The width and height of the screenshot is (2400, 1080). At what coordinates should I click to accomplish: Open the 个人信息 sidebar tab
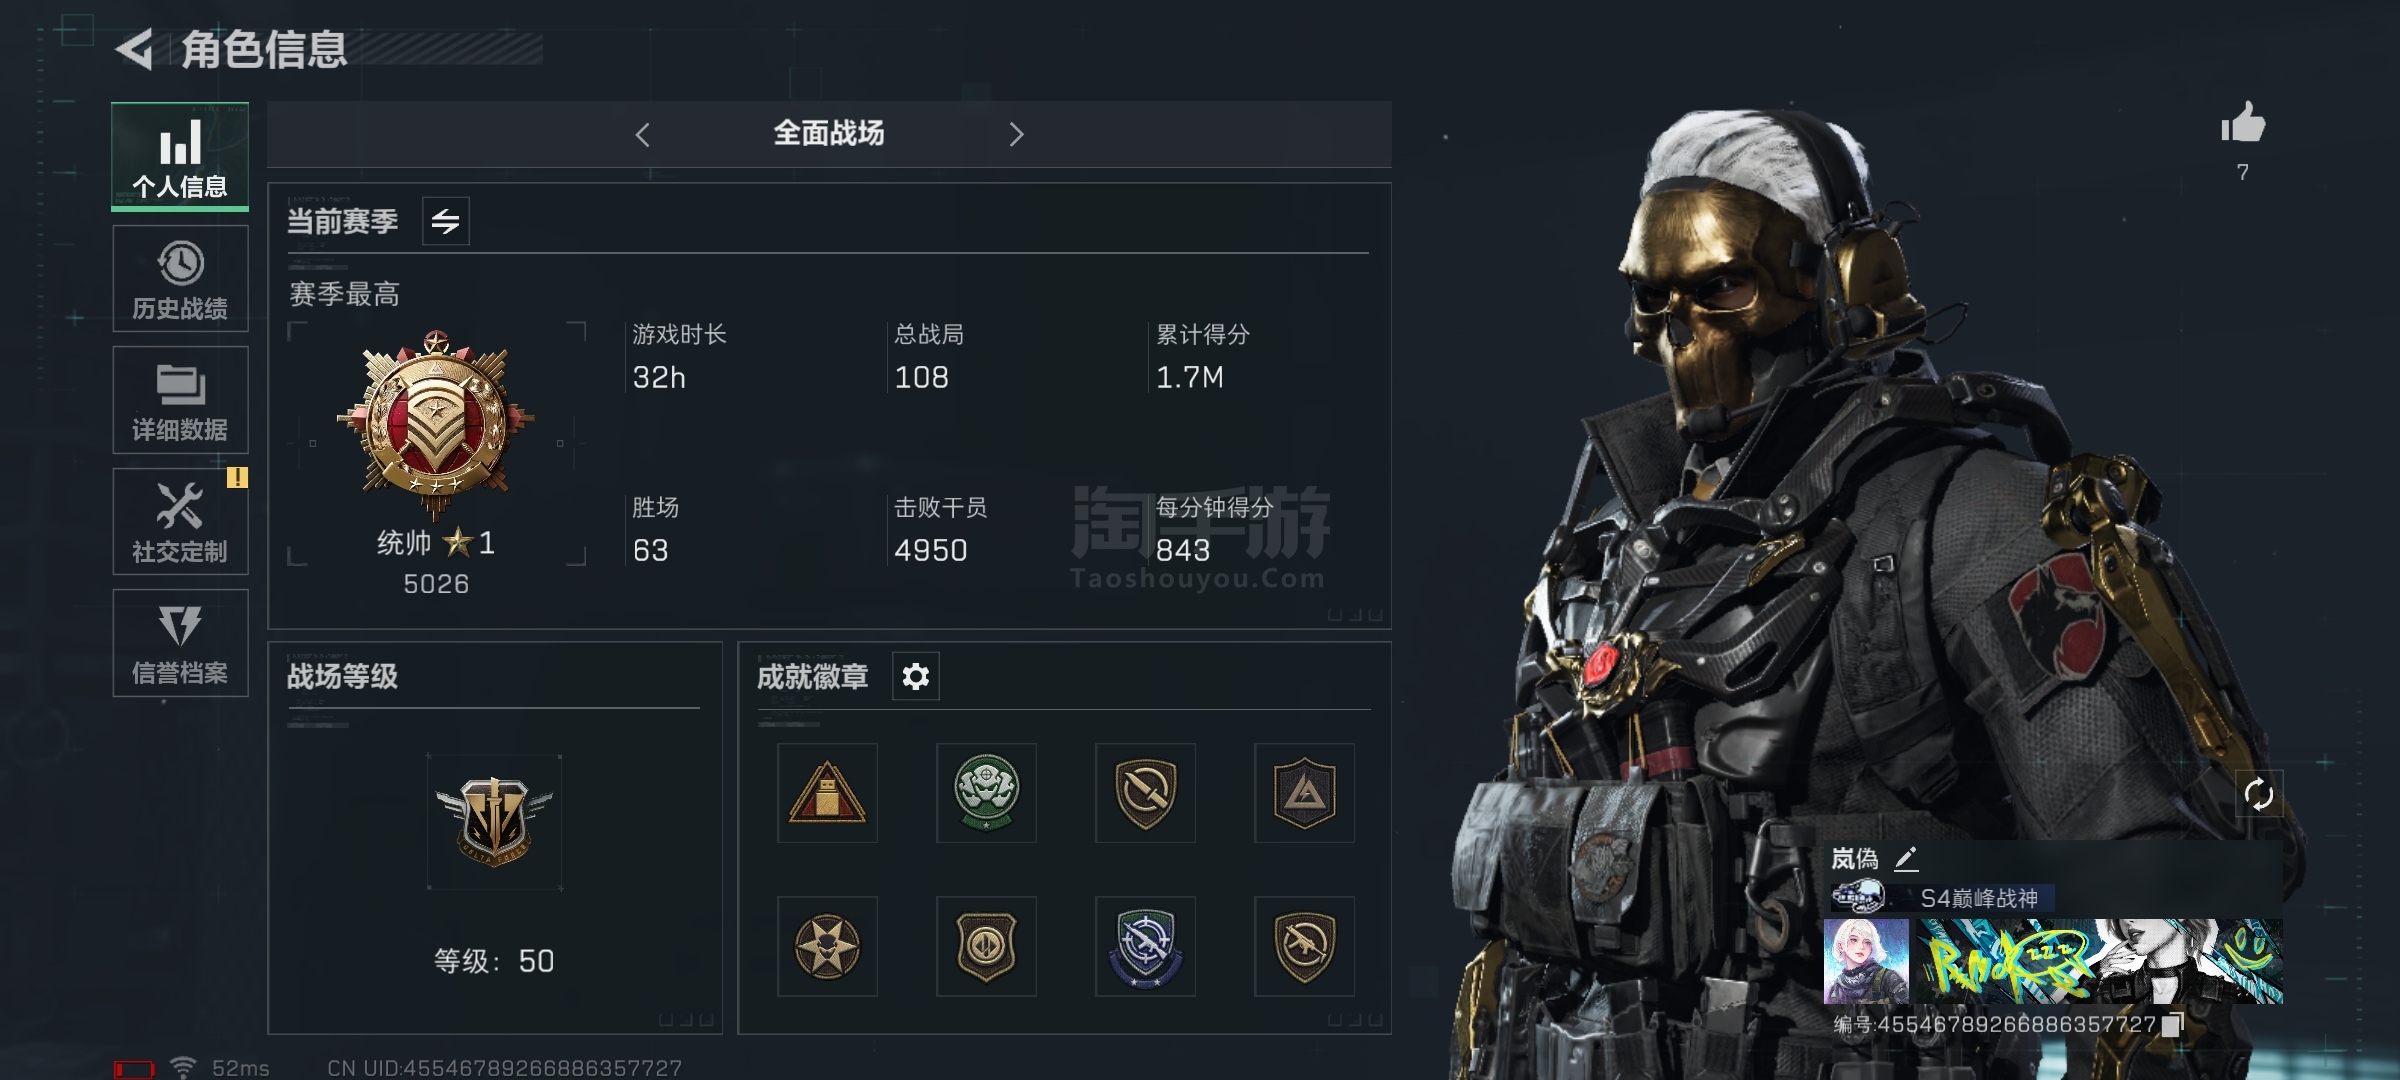180,157
